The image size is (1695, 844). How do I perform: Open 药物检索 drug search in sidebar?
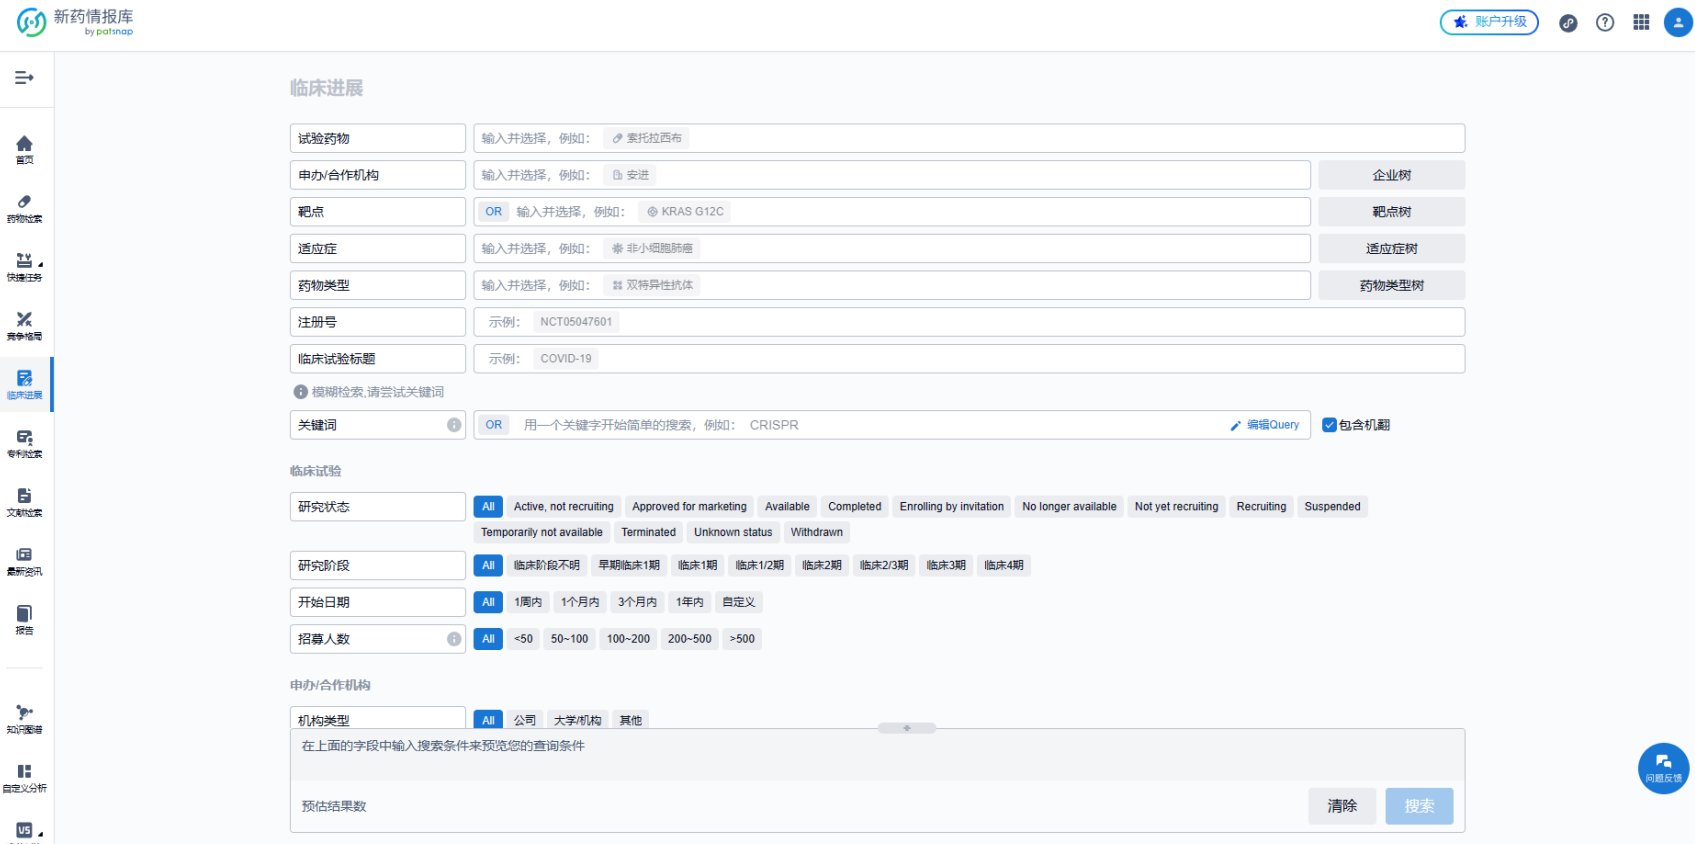coord(24,207)
